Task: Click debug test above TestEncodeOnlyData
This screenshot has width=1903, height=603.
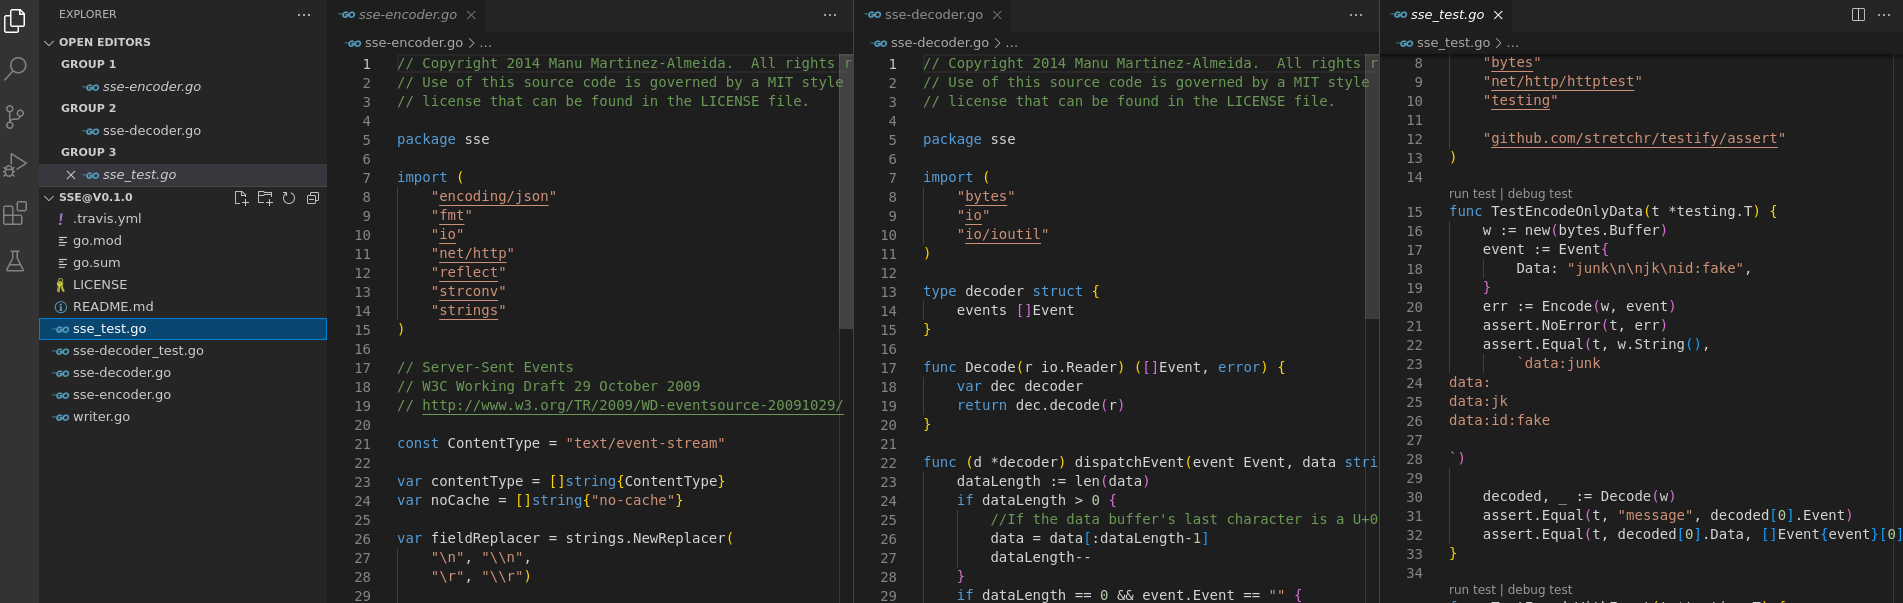Action: [x=1539, y=194]
